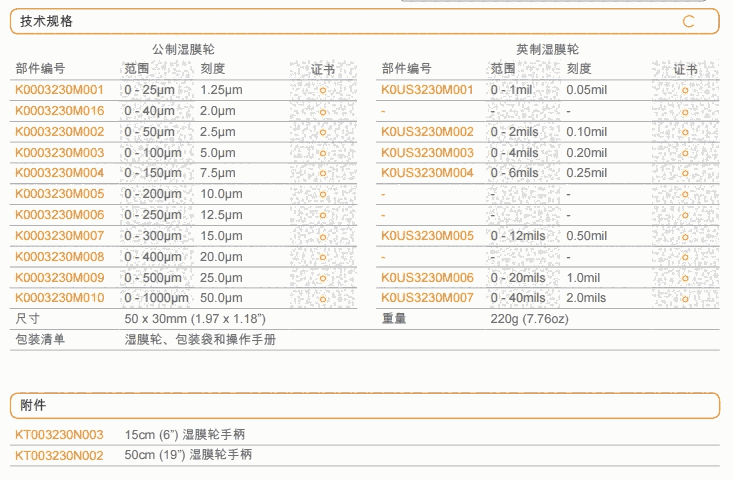Click certificate icon in K0003230M004 row
Viewport: 733px width, 480px height.
point(322,173)
